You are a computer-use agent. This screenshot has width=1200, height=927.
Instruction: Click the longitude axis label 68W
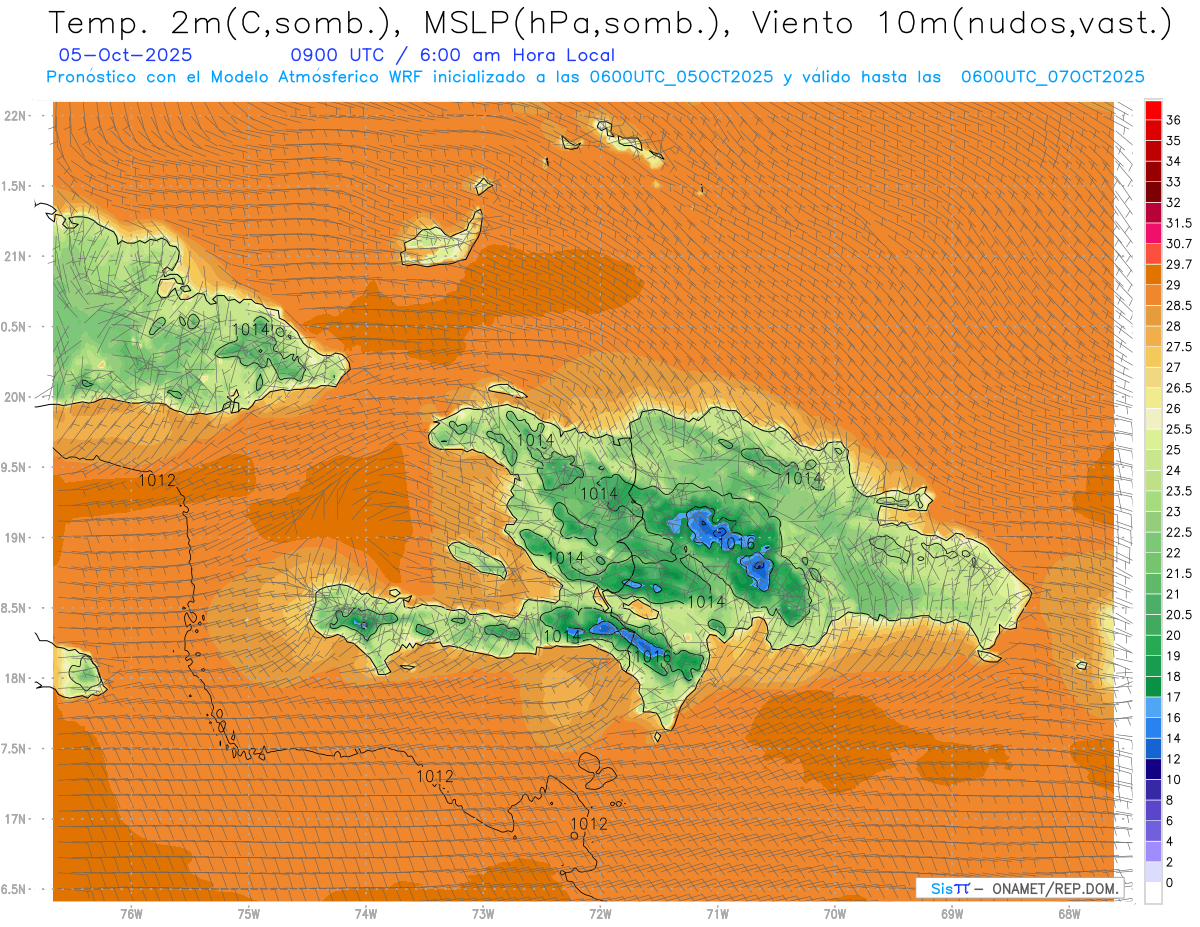(1069, 914)
